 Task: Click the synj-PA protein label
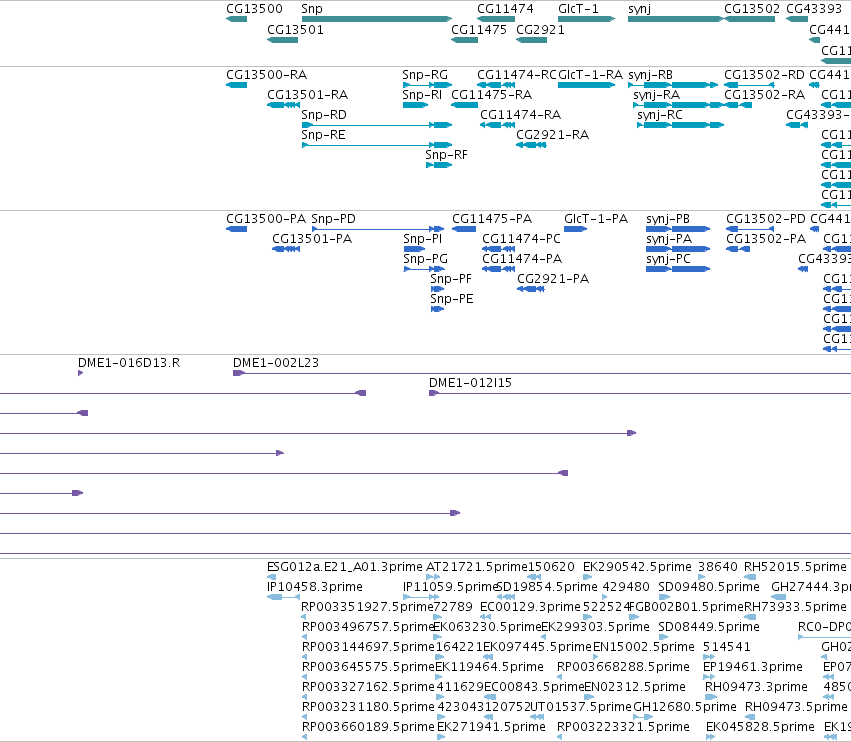[x=669, y=239]
